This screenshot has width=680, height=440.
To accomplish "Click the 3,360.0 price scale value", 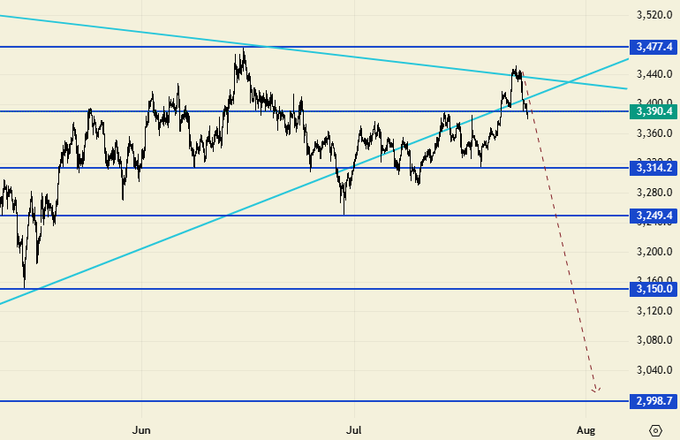I will [654, 133].
